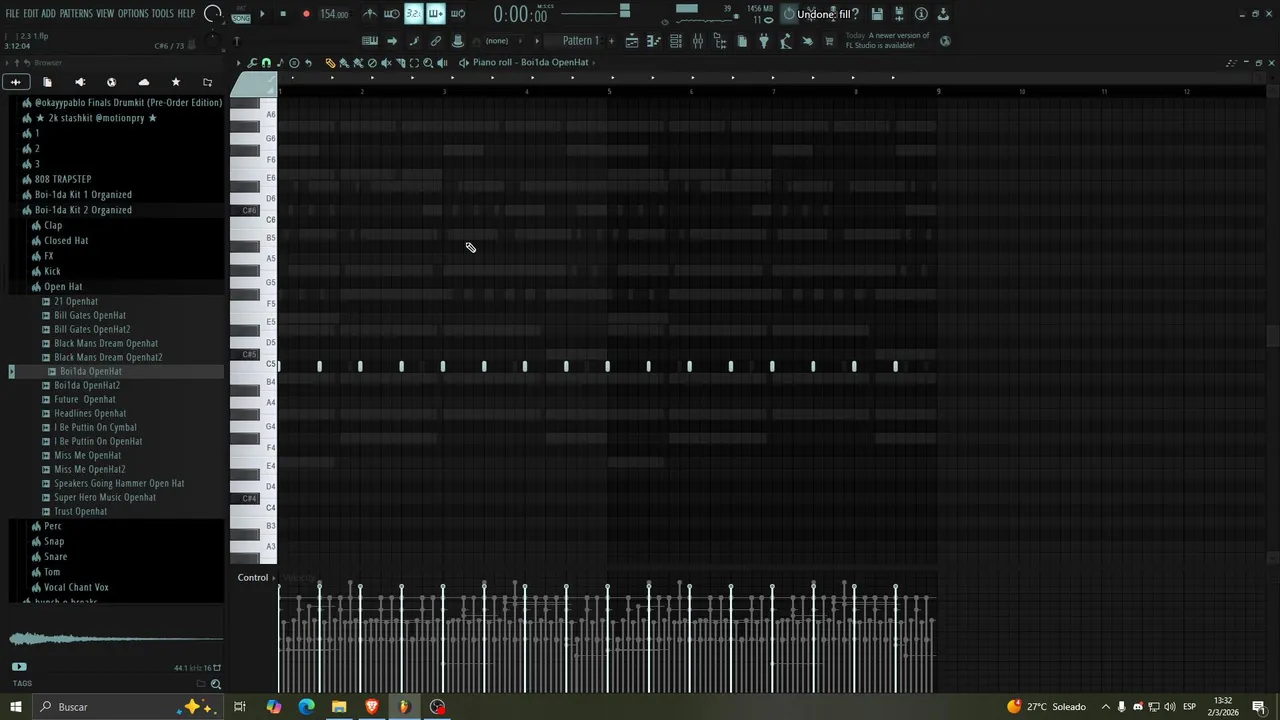Open the Control lane selector dropdown
Screen dimensions: 1280x720
pyautogui.click(x=256, y=578)
